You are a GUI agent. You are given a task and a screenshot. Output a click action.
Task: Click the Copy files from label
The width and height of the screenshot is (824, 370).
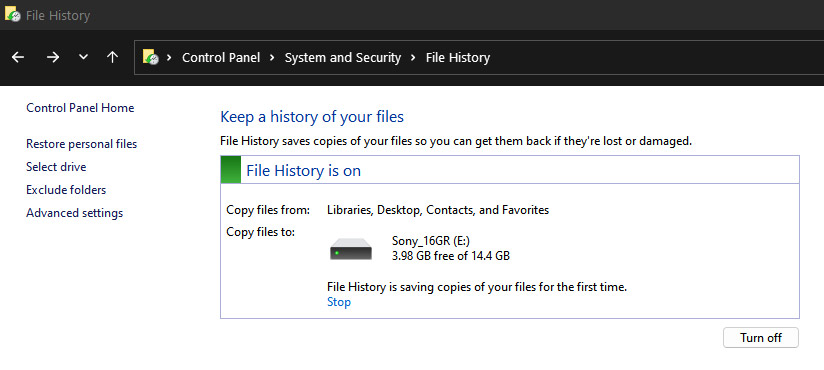268,210
